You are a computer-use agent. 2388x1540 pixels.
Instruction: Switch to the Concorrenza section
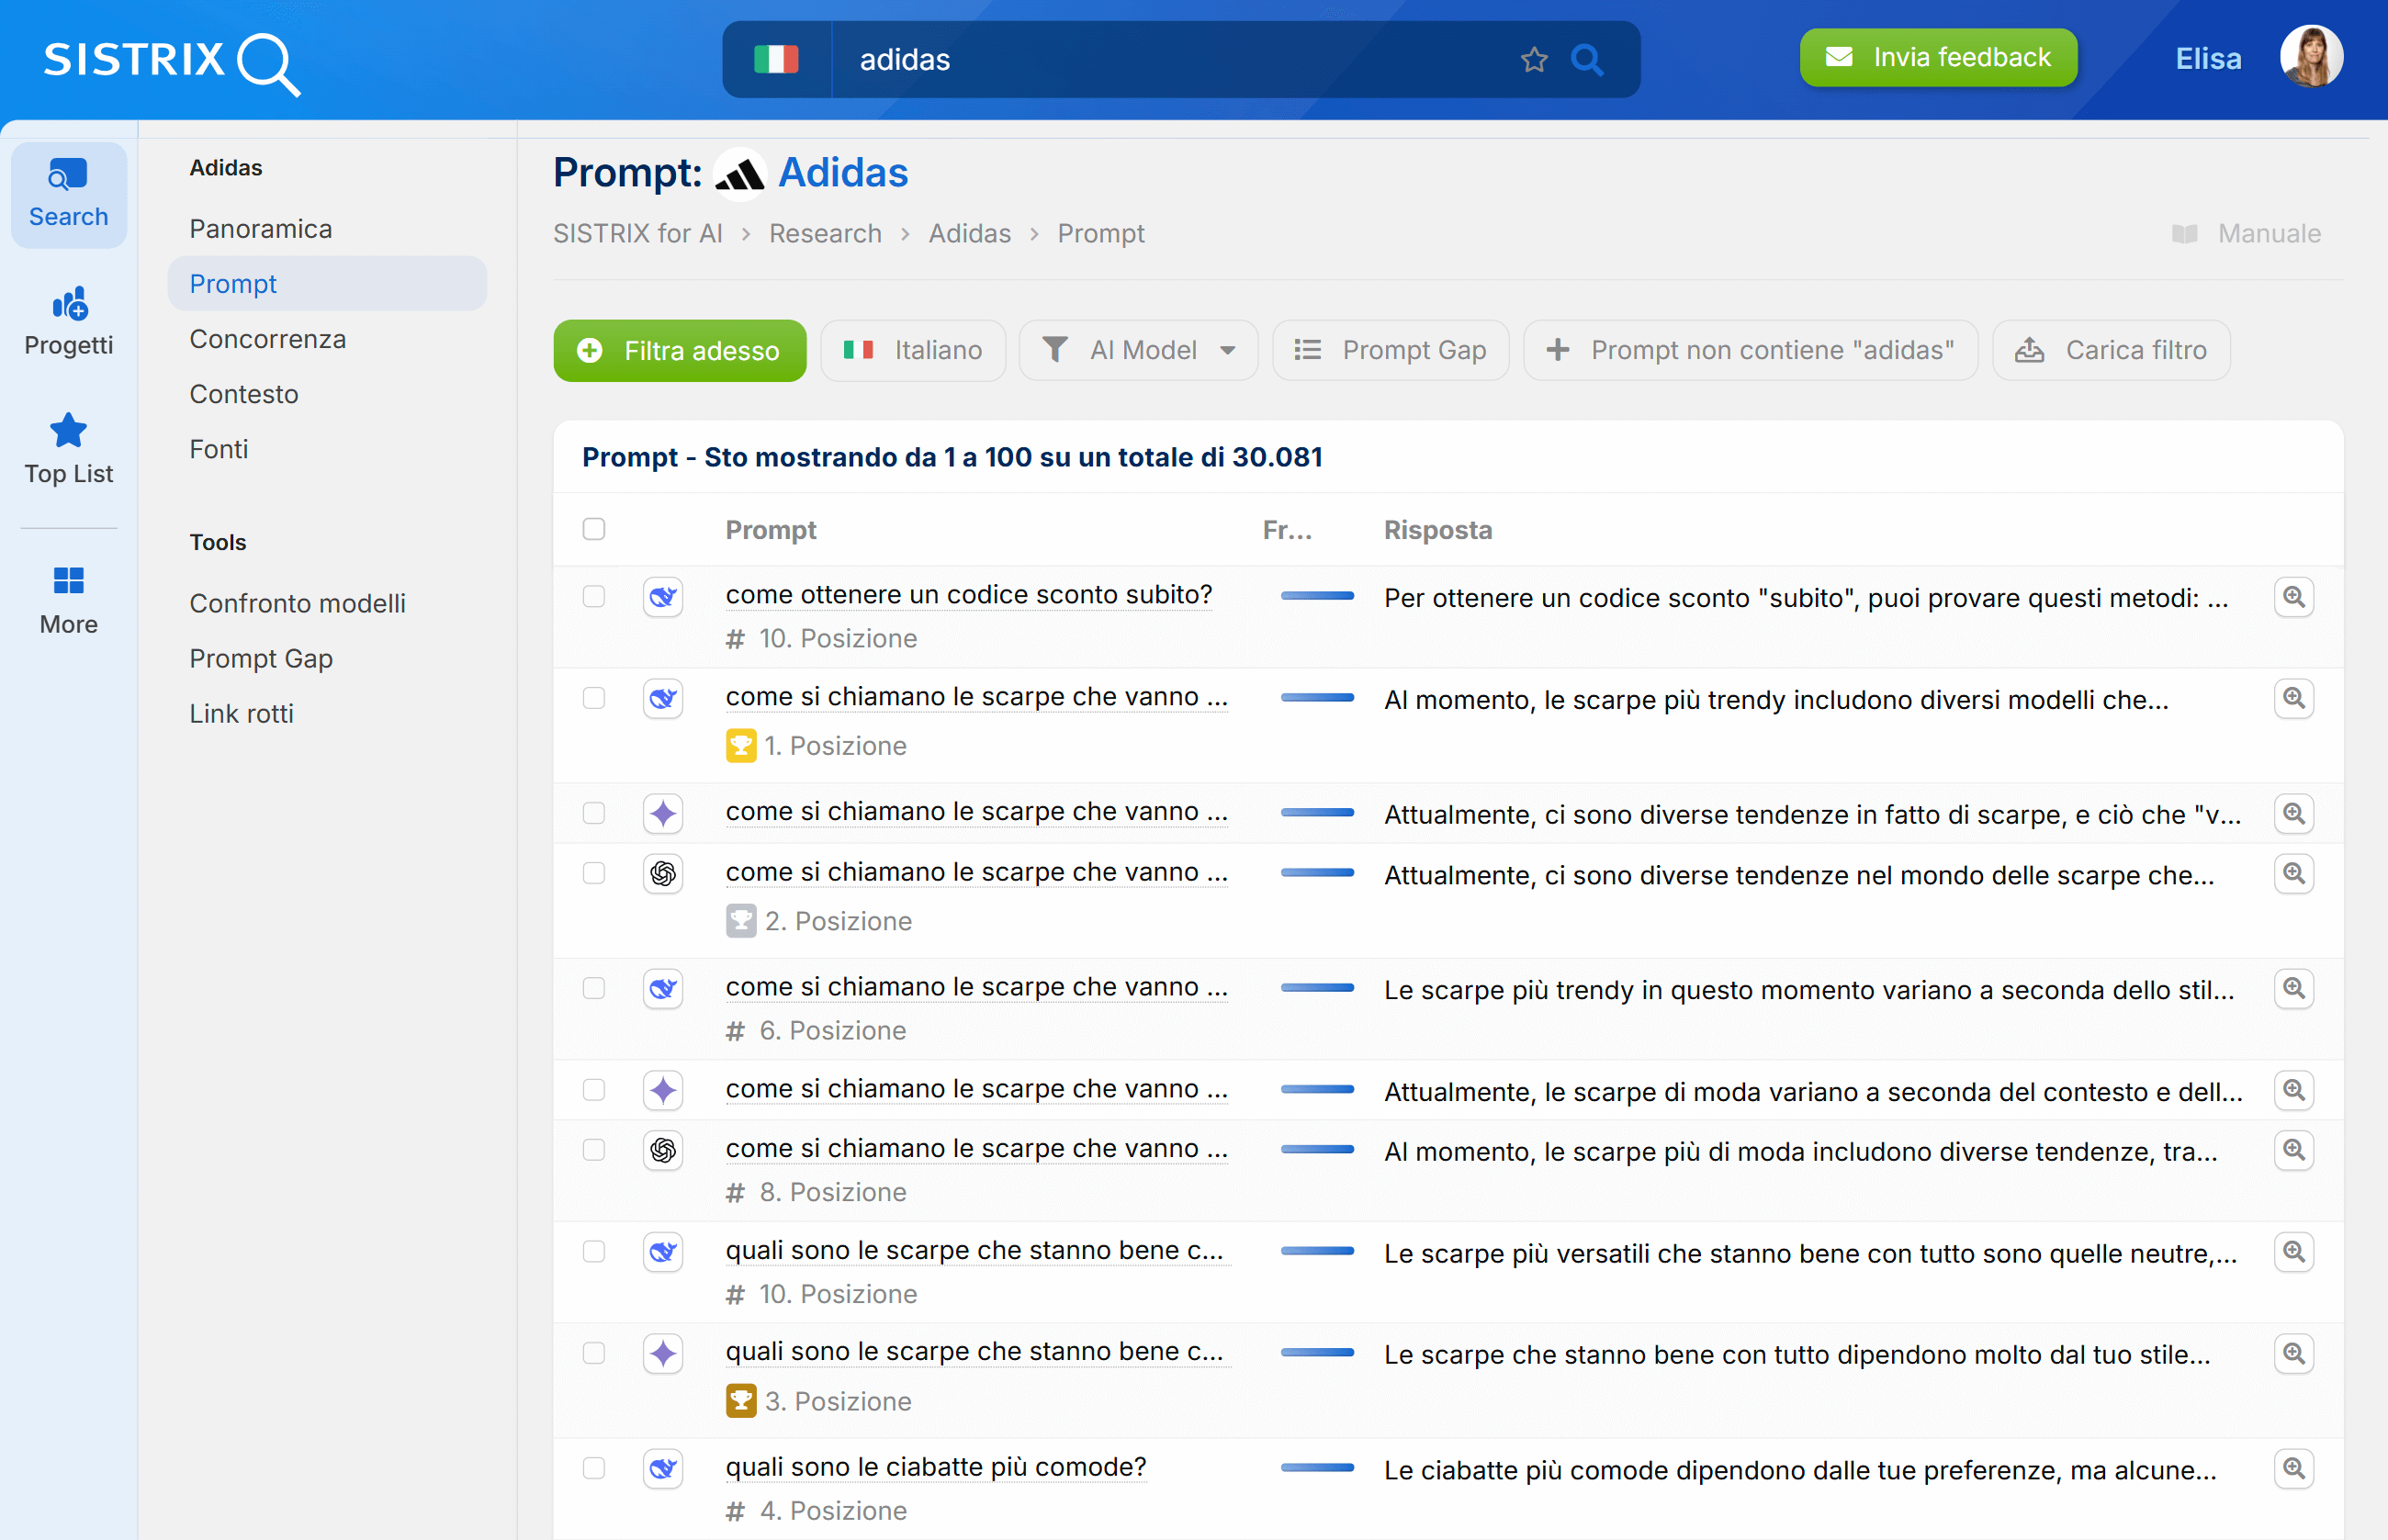click(268, 338)
